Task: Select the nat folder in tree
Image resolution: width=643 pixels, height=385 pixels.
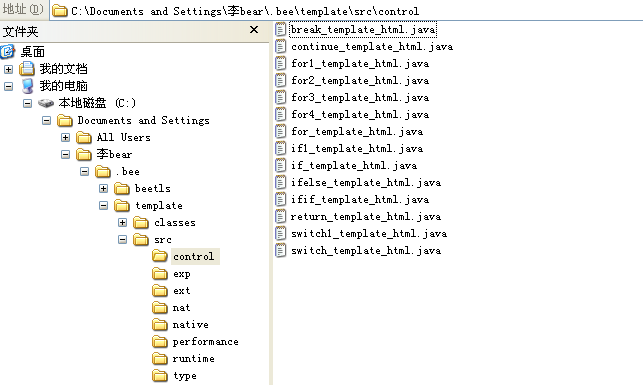Action: tap(181, 308)
